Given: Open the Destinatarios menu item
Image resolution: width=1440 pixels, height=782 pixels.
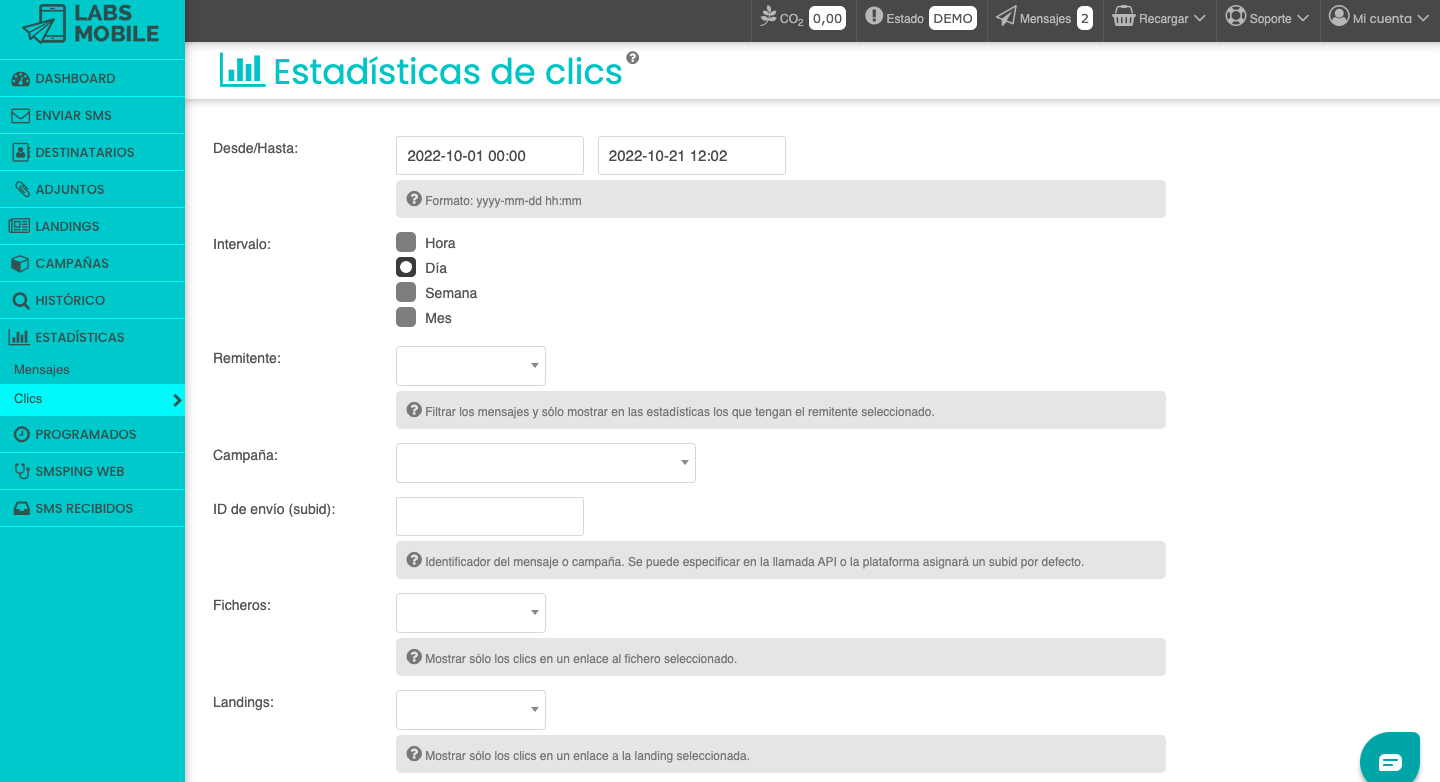Looking at the screenshot, I should (92, 152).
